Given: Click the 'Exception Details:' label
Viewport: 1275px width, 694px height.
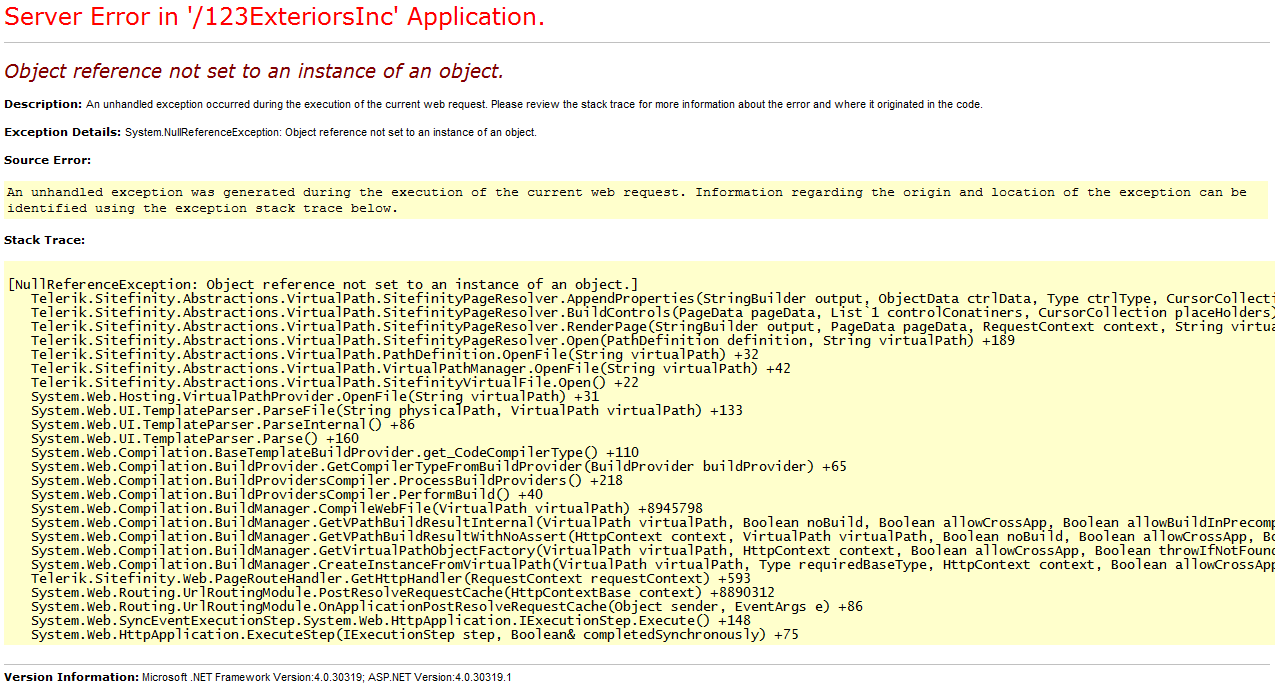Looking at the screenshot, I should 62,132.
